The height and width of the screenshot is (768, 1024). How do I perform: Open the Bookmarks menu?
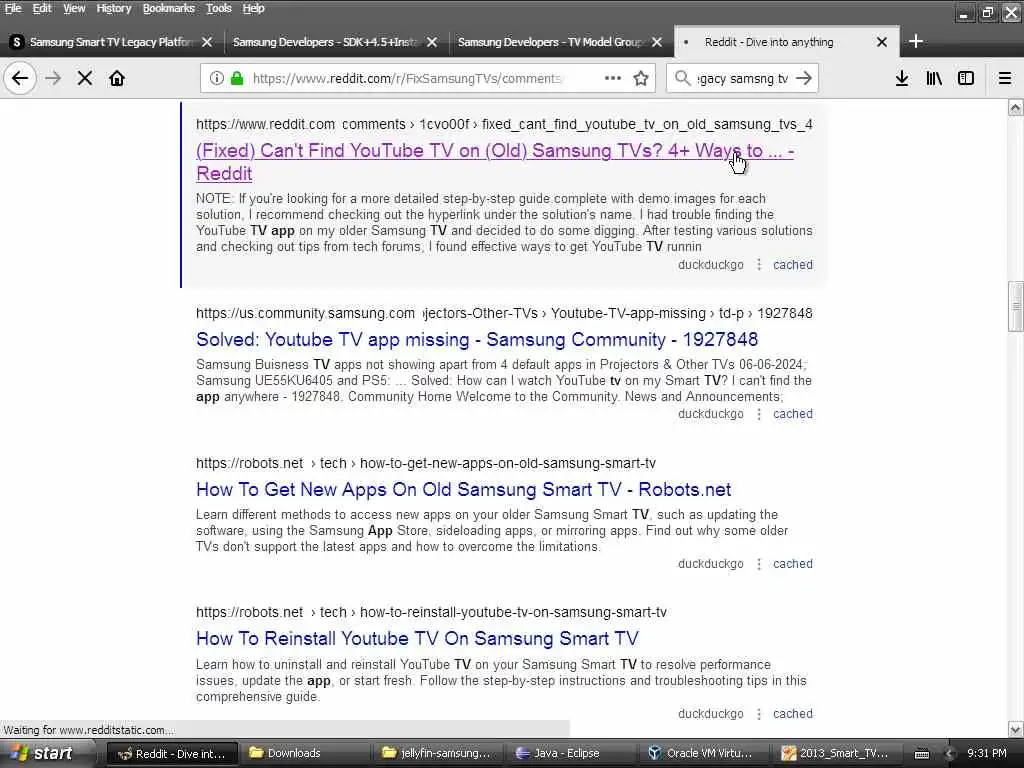point(168,8)
